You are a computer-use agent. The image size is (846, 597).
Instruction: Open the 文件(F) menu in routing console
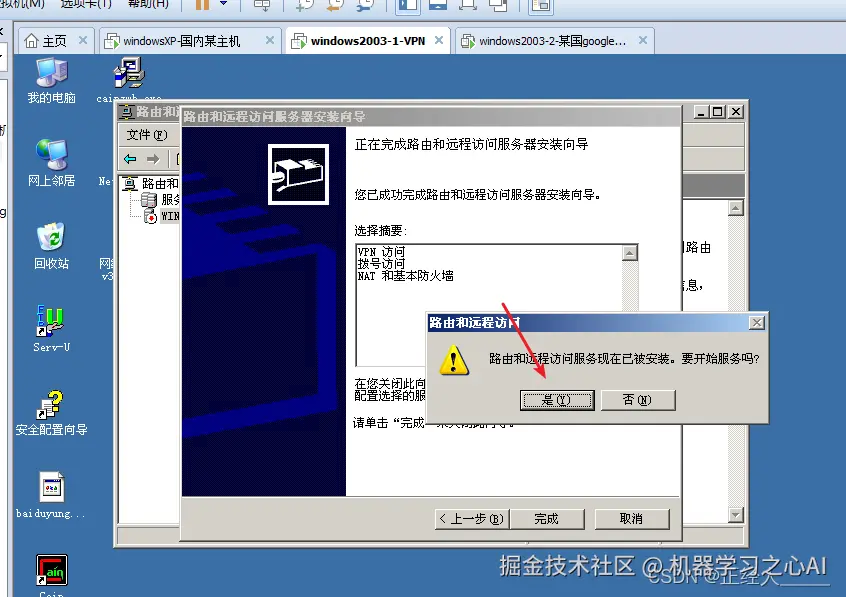click(147, 134)
